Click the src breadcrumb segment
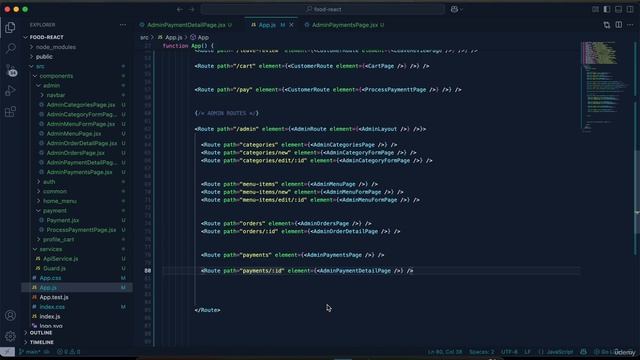This screenshot has height=360, width=640. pyautogui.click(x=144, y=37)
